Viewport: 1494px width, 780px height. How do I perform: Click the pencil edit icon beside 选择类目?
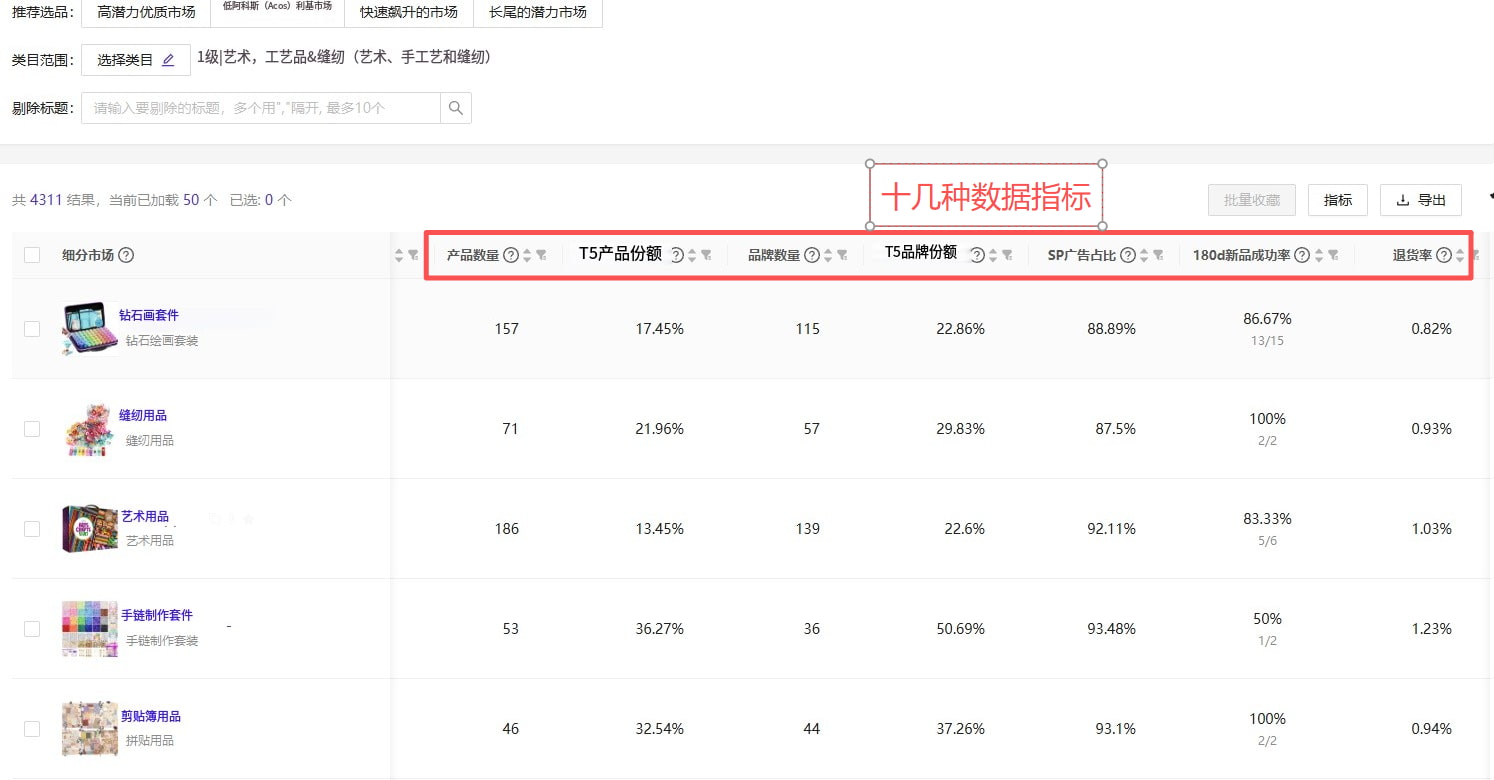tap(169, 59)
